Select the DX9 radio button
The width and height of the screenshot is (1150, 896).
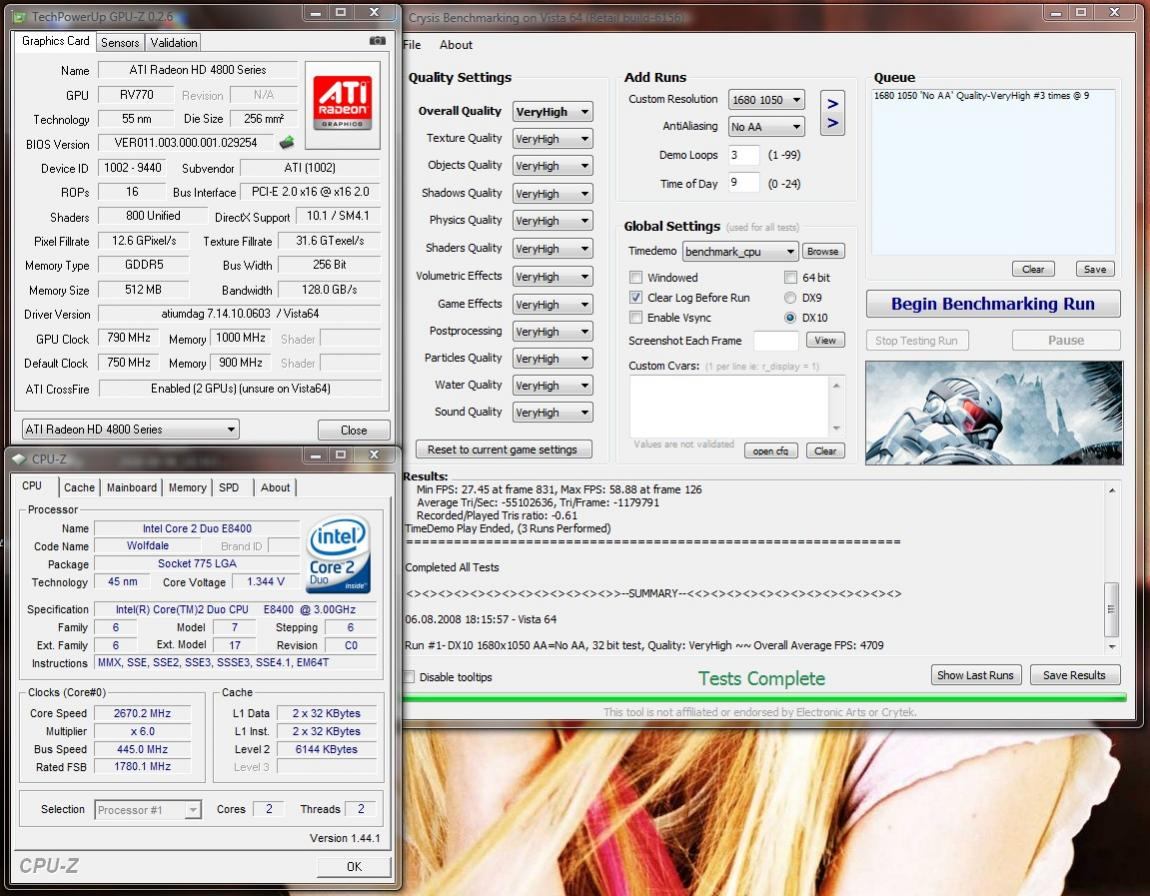(790, 298)
